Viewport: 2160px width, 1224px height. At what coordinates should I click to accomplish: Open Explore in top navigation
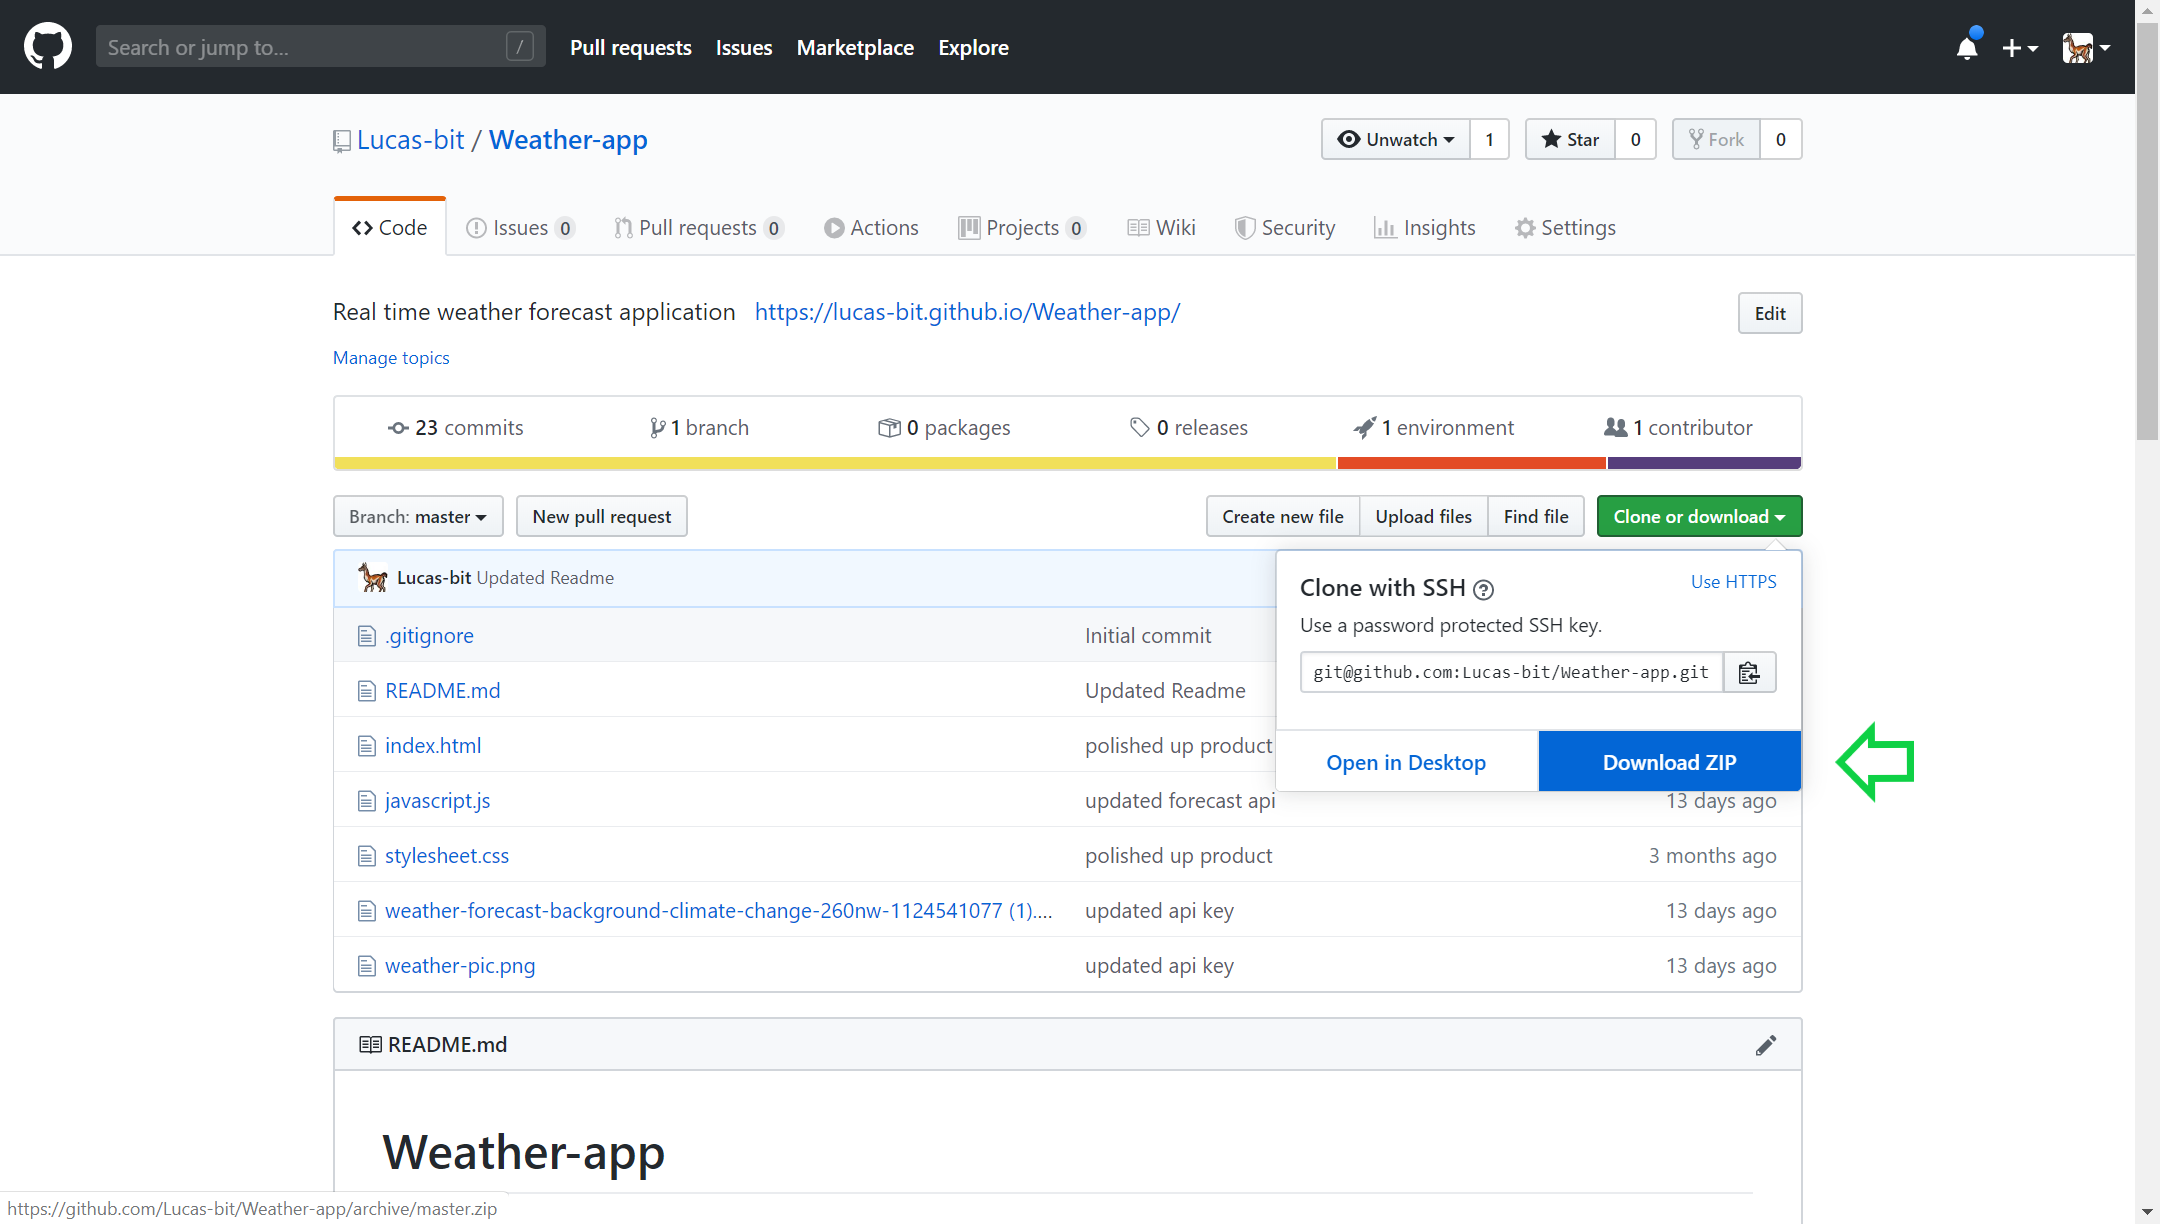point(973,47)
